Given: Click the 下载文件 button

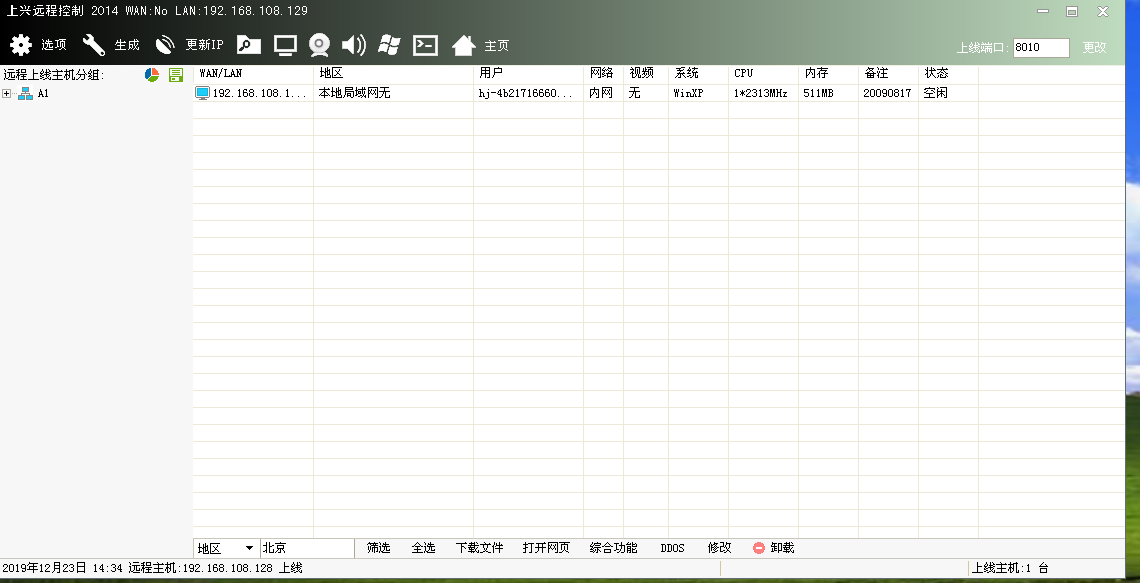Looking at the screenshot, I should pyautogui.click(x=480, y=548).
